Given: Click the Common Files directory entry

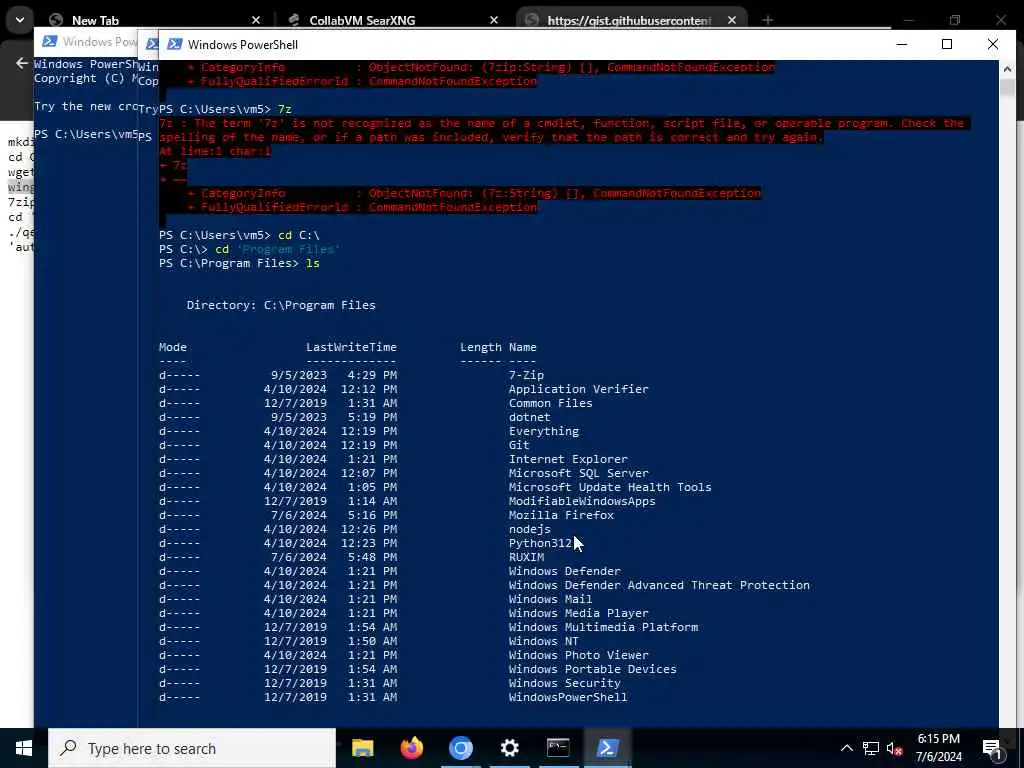Looking at the screenshot, I should pyautogui.click(x=551, y=403).
